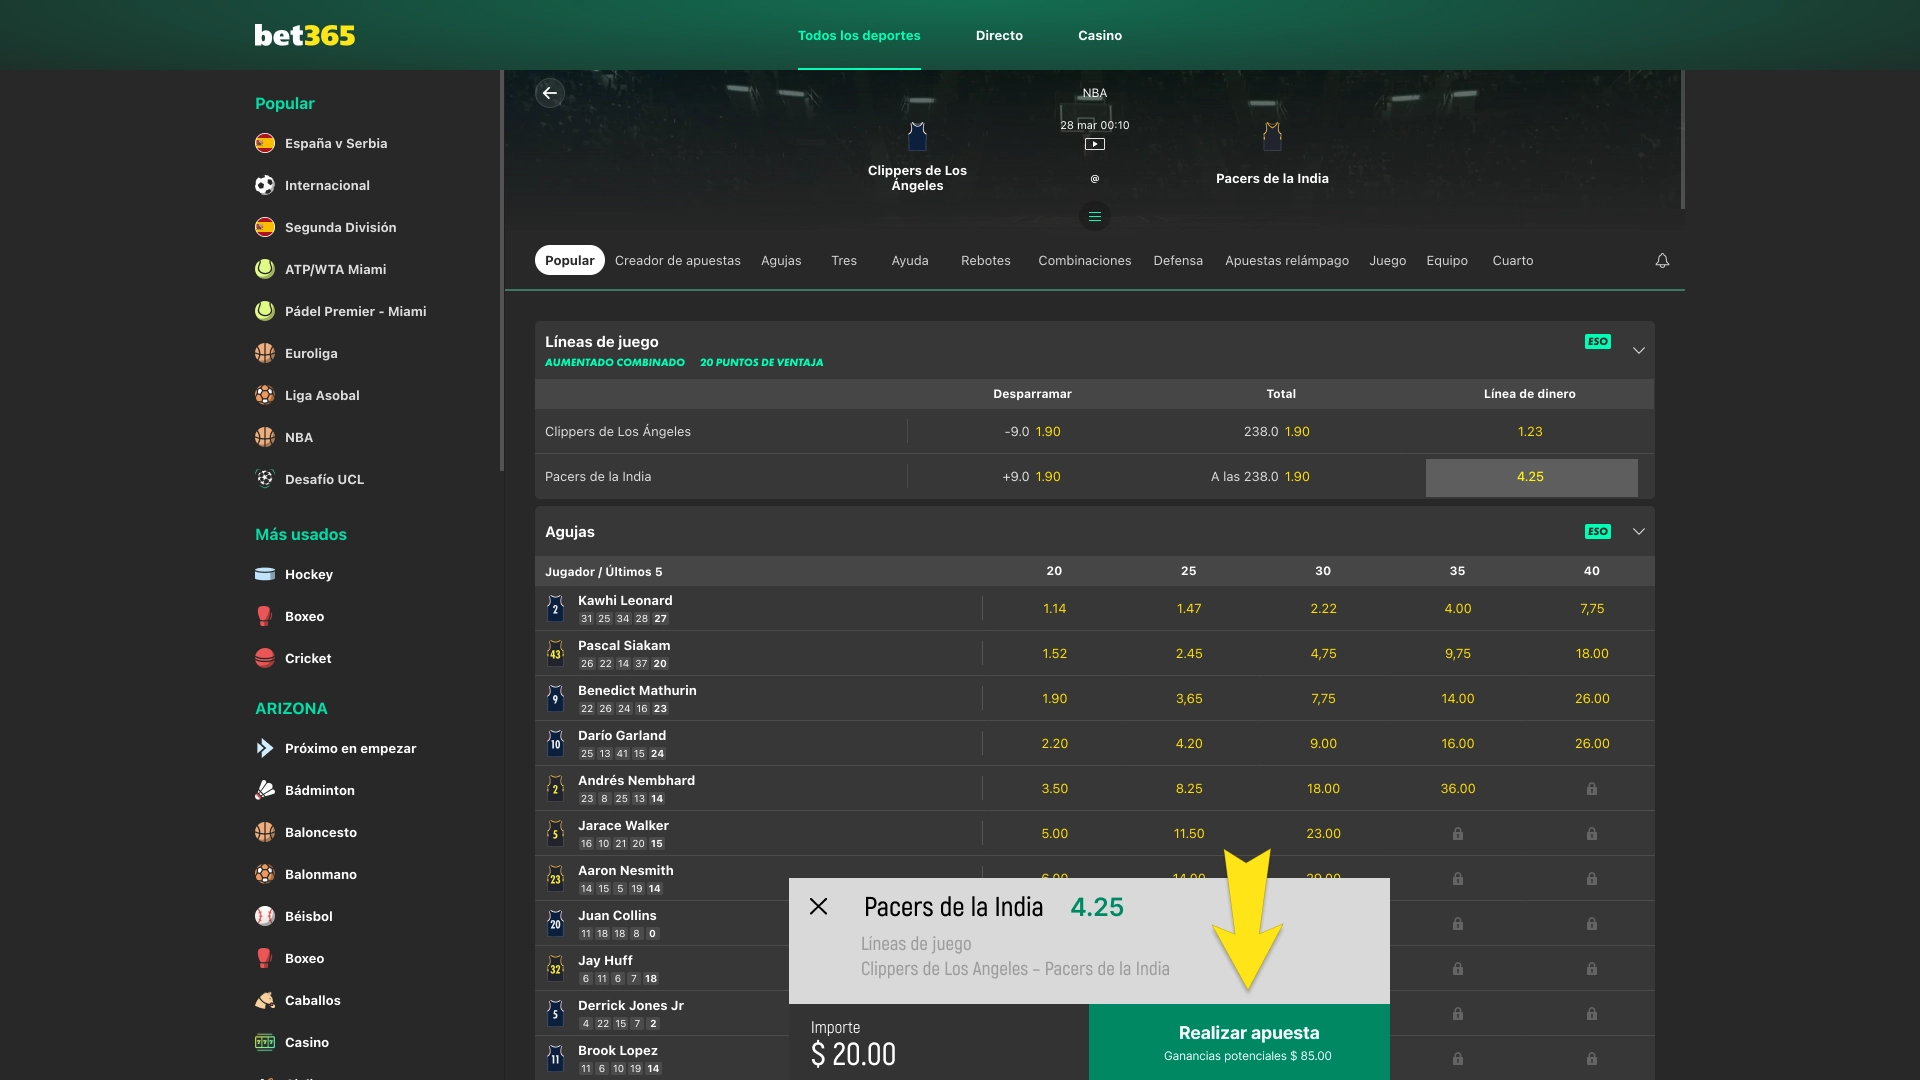Screen dimensions: 1920x1080
Task: Close the Pacers de la India bet slip
Action: tap(818, 906)
